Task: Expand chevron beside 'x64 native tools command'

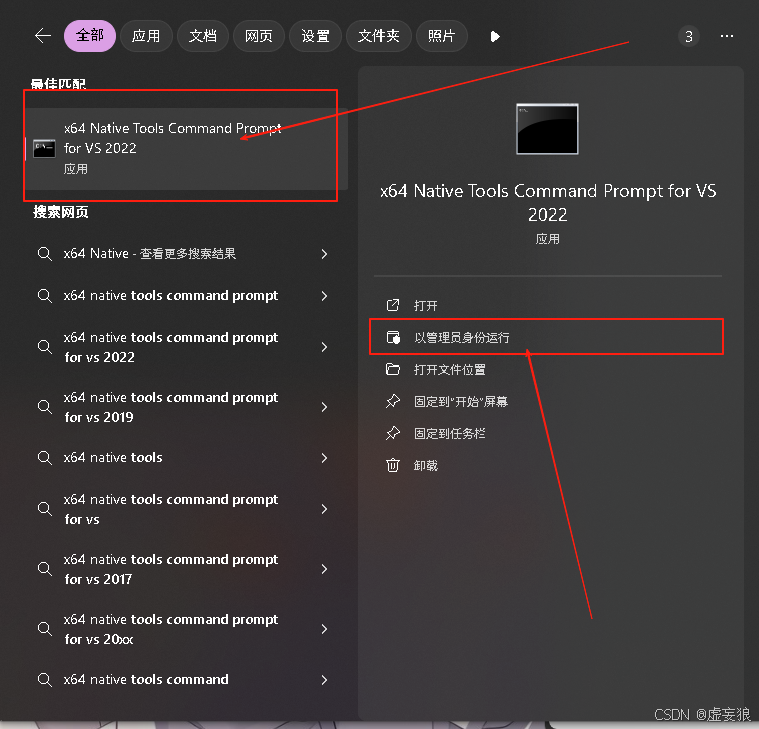Action: click(x=324, y=680)
